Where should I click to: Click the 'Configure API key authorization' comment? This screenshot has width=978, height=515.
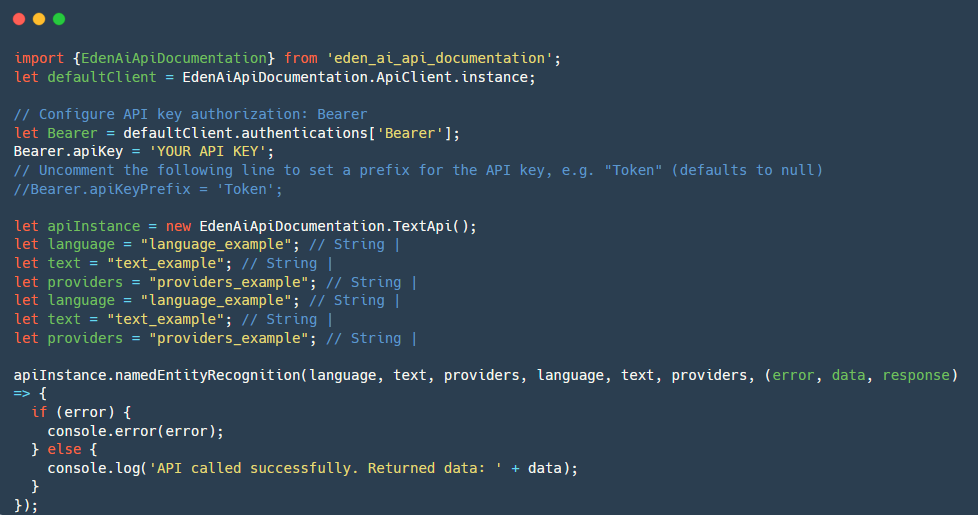(x=191, y=115)
